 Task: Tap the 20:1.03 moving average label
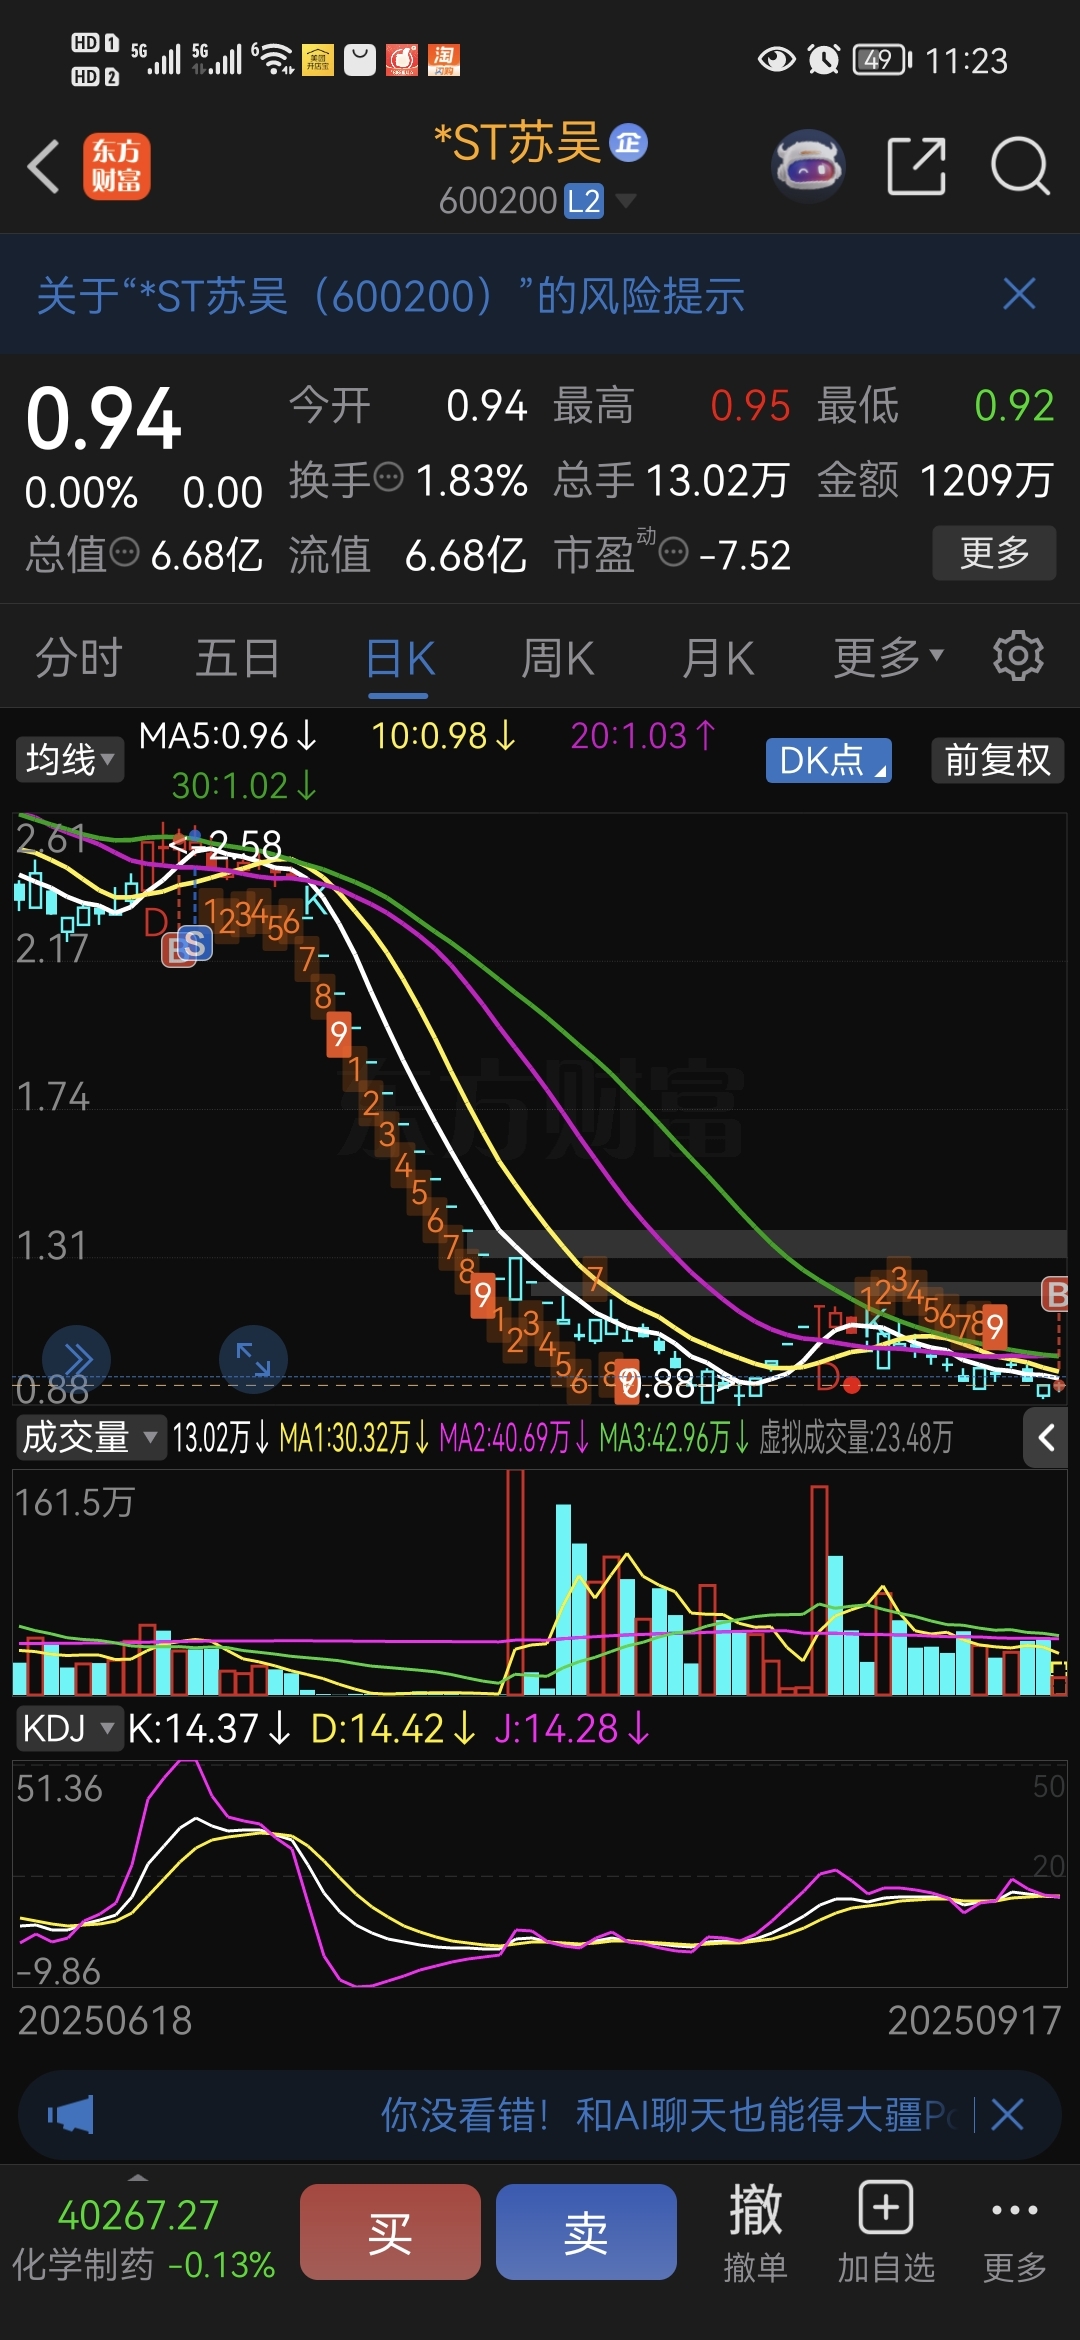point(643,736)
